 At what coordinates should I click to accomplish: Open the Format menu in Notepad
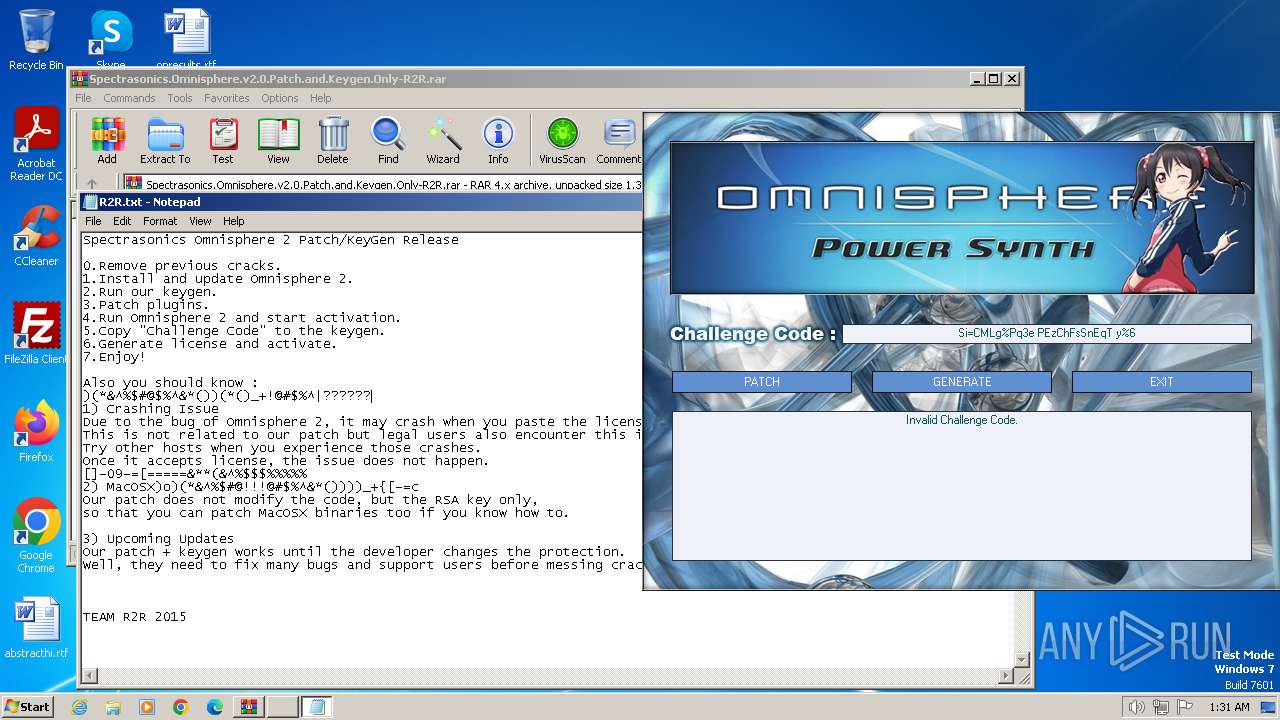pos(160,221)
